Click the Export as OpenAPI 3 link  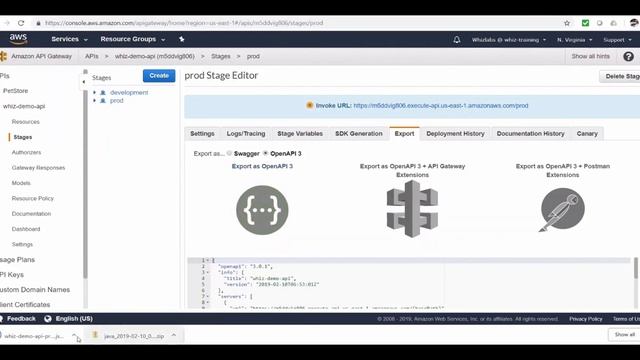(x=262, y=166)
